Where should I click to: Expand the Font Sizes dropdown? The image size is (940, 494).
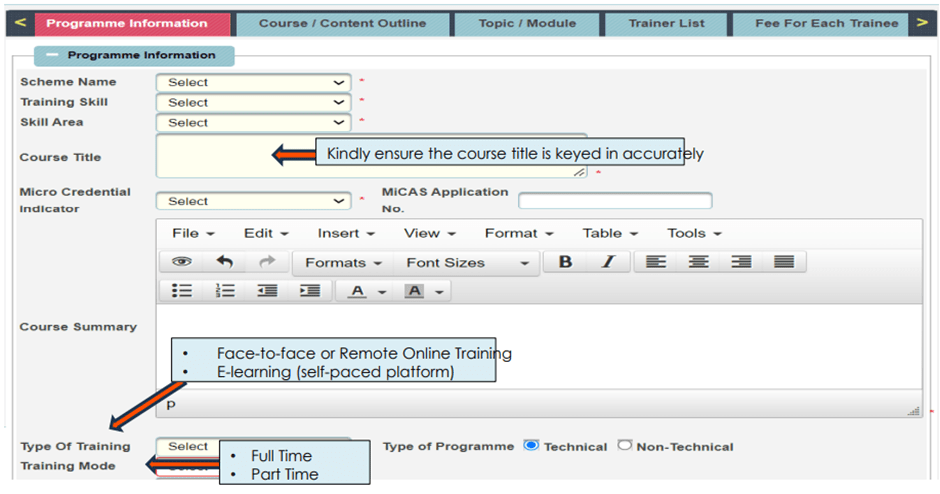[467, 263]
